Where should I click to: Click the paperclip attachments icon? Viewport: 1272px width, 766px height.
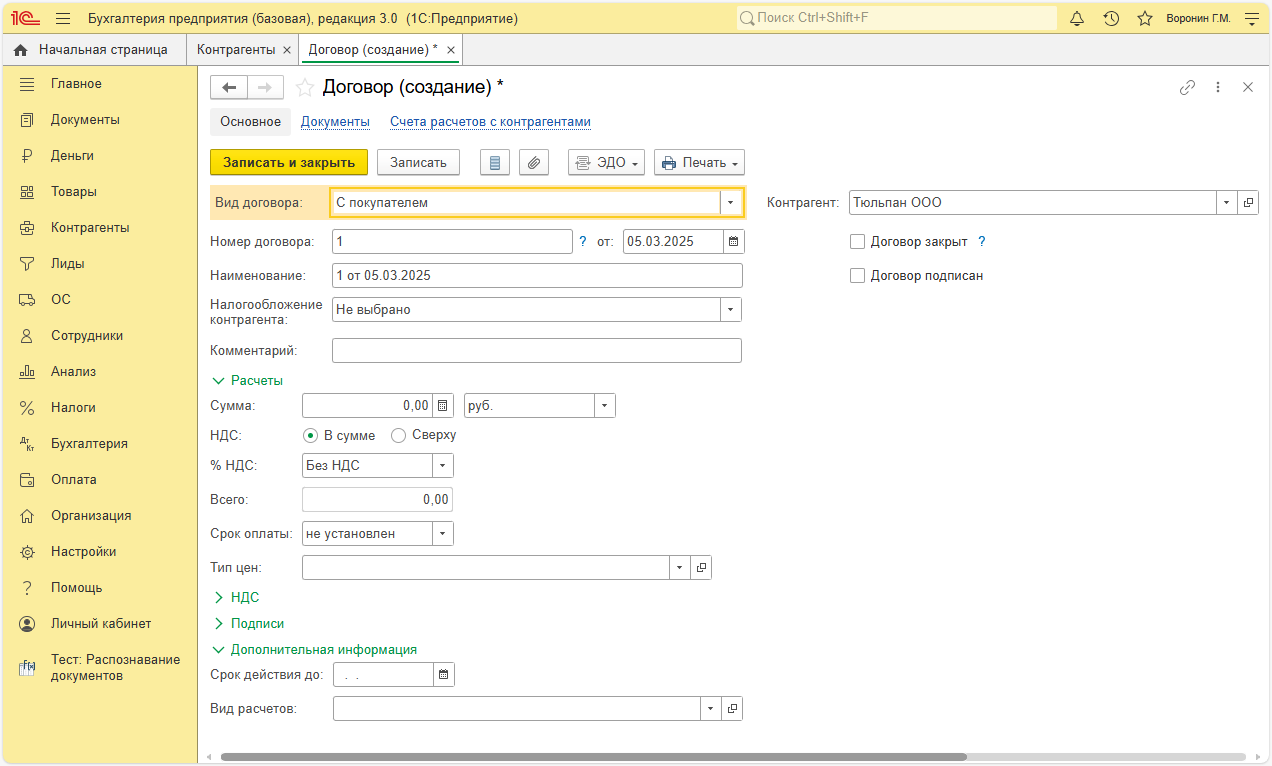click(x=534, y=162)
